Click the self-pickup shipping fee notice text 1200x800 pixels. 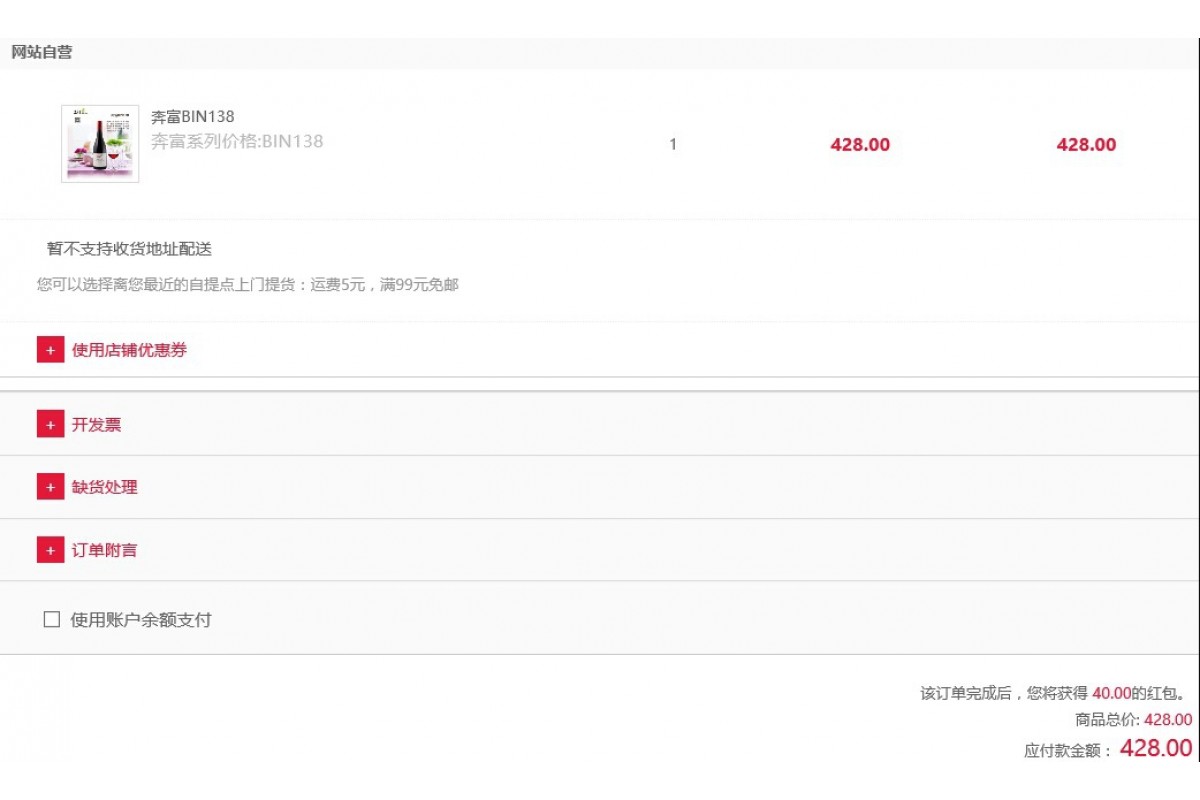[x=248, y=285]
